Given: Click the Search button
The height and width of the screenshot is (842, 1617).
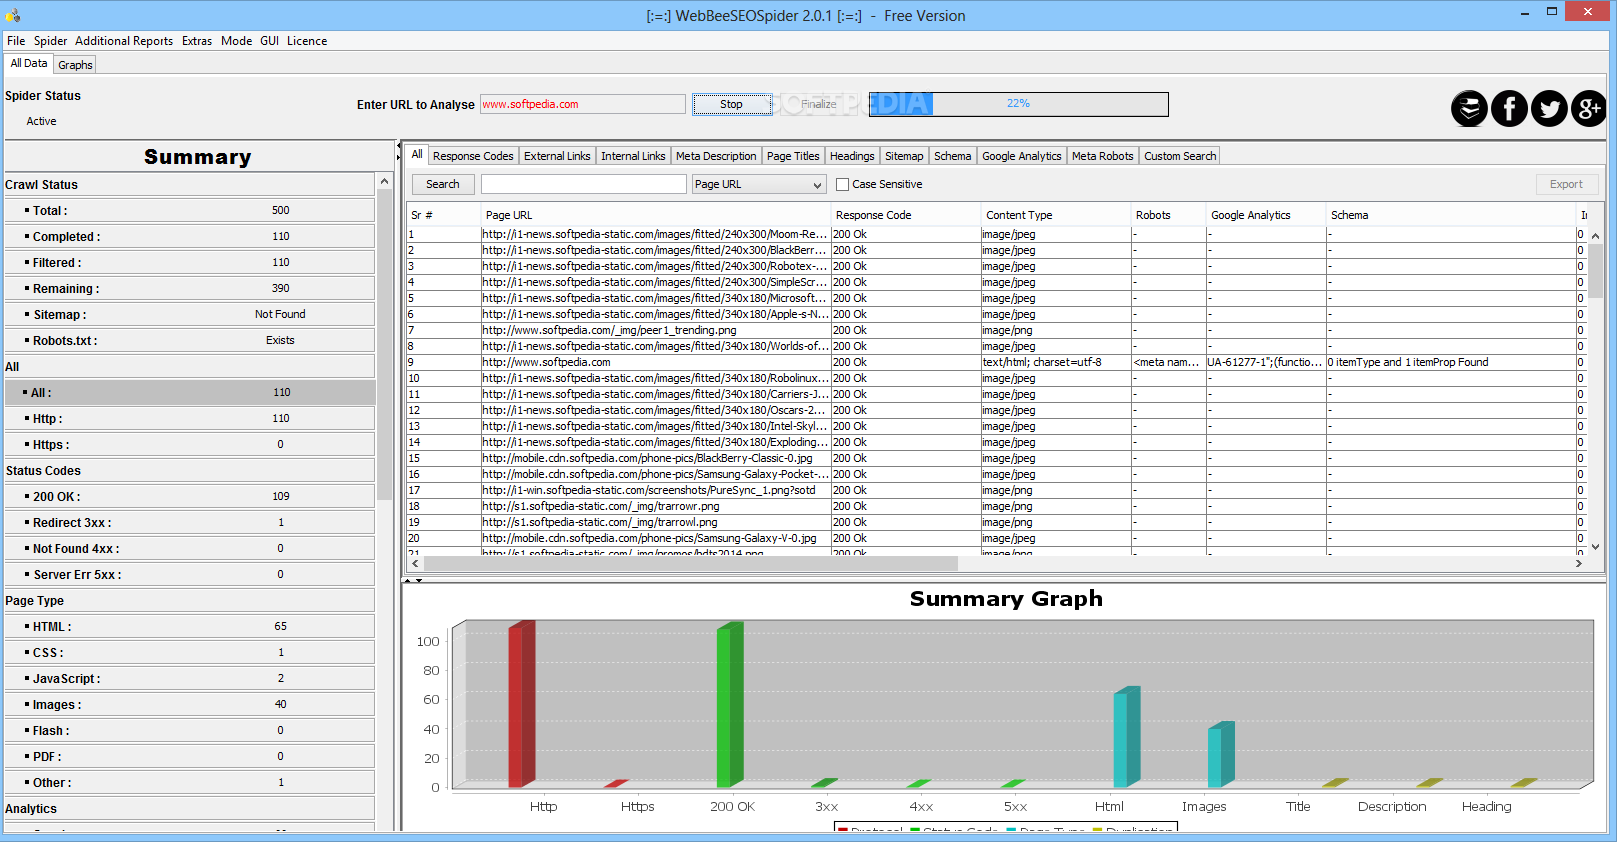Looking at the screenshot, I should [x=443, y=184].
